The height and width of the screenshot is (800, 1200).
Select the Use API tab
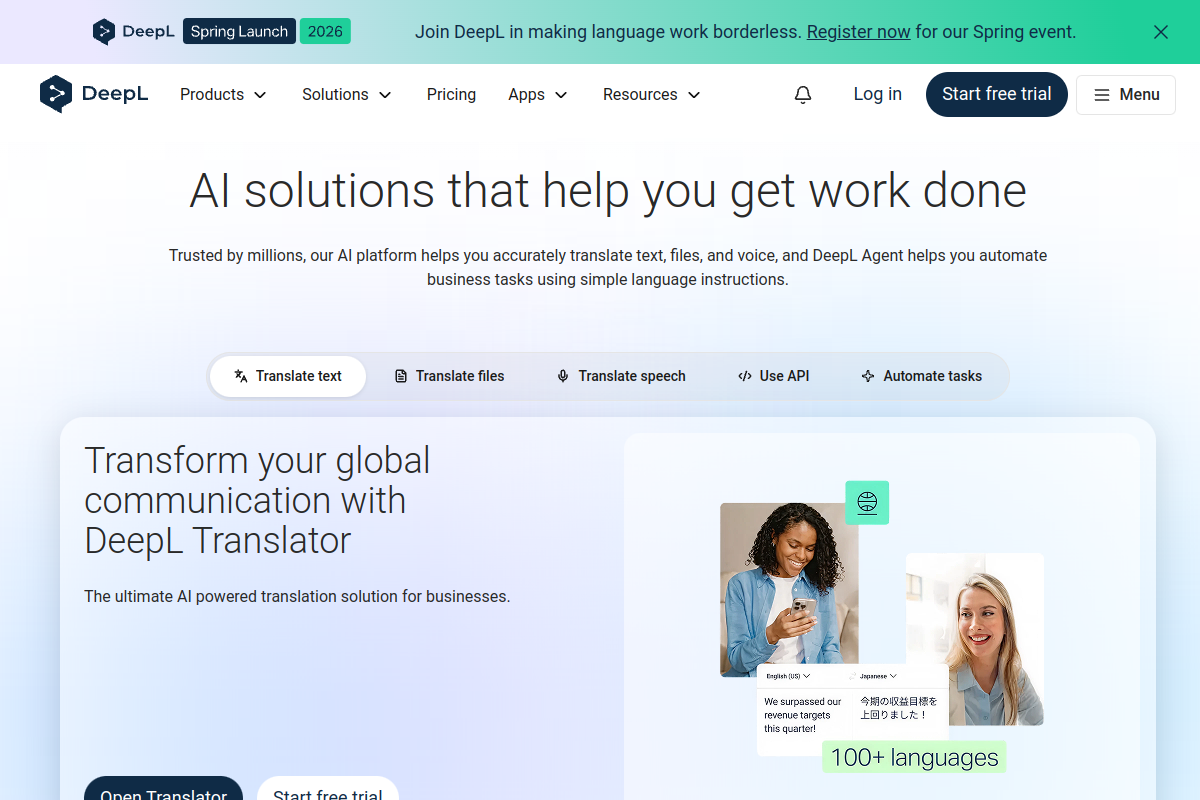(773, 376)
